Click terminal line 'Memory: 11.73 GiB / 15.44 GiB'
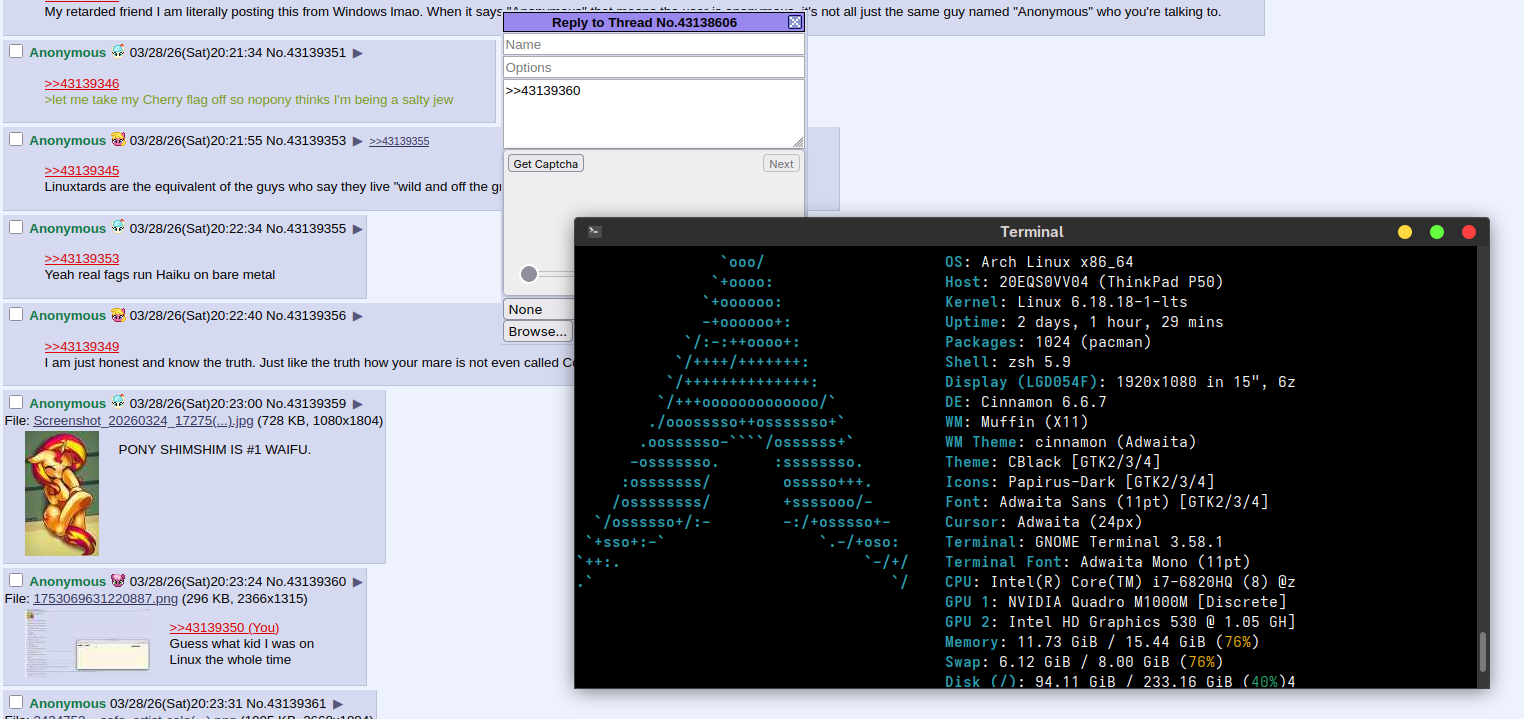This screenshot has height=719, width=1524. [1102, 642]
